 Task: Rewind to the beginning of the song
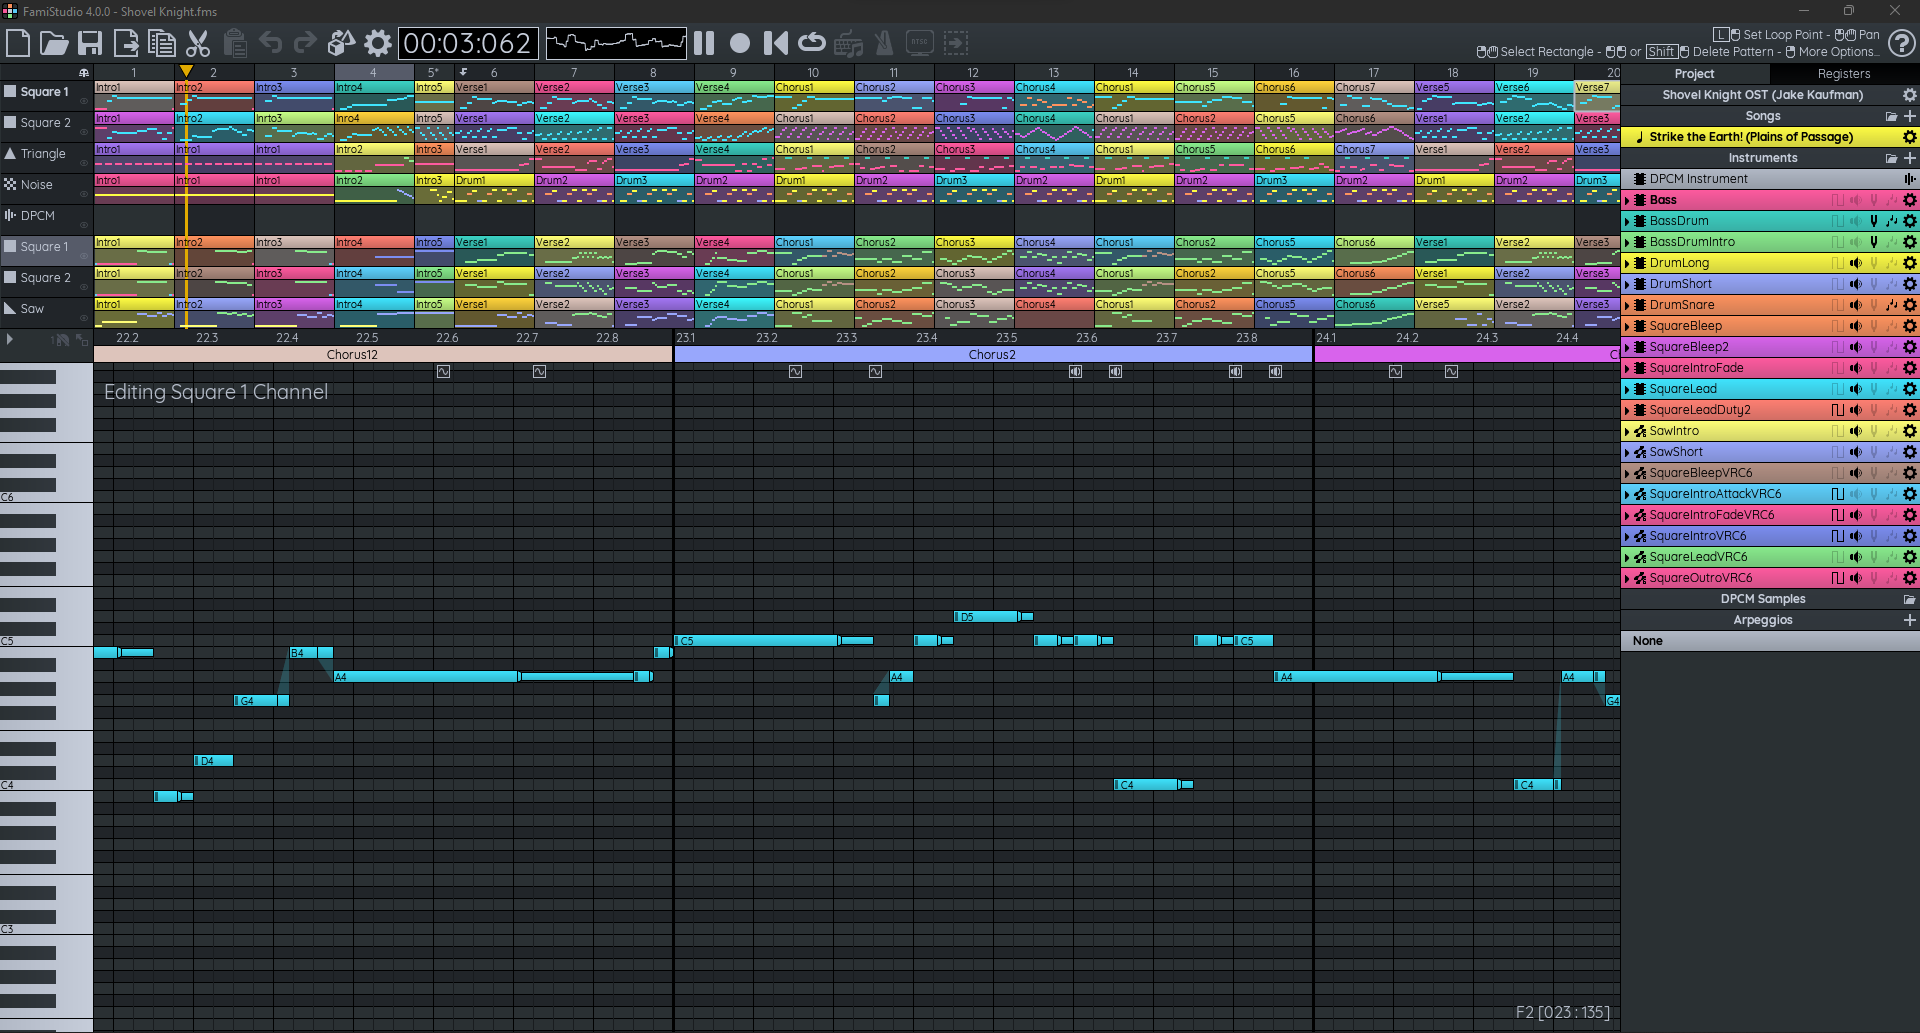(x=775, y=43)
